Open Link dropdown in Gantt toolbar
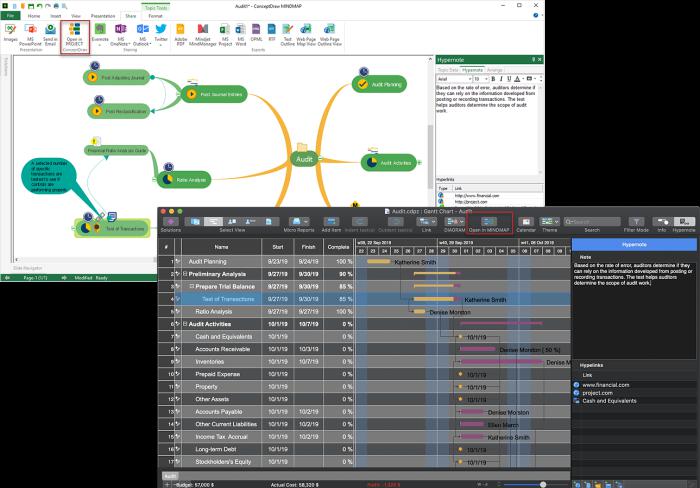This screenshot has height=488, width=700. [x=433, y=221]
